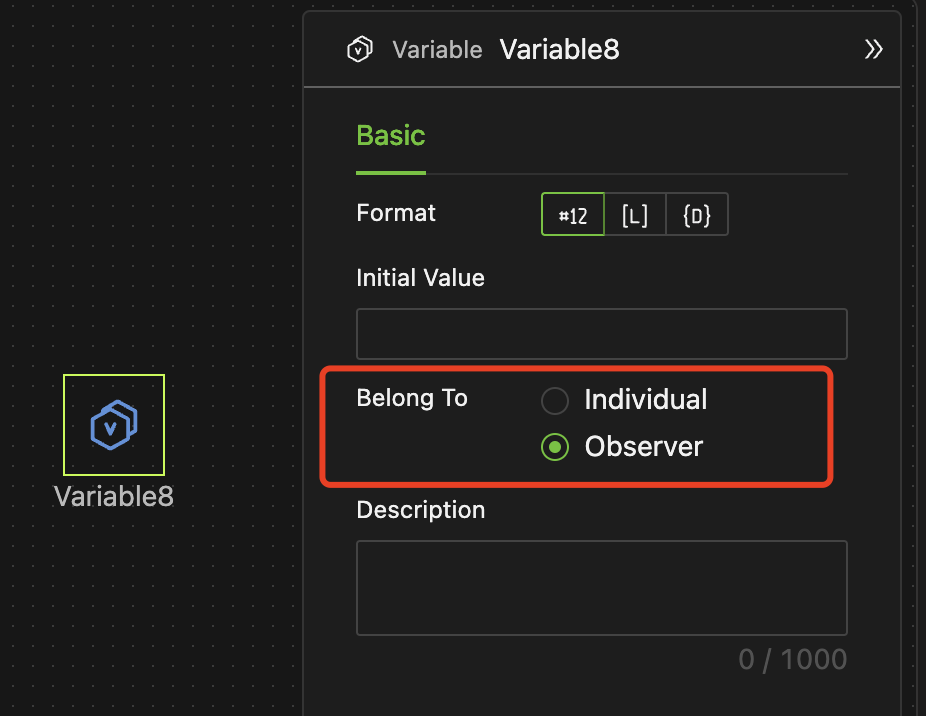Click the Variable type label in header
Image resolution: width=926 pixels, height=716 pixels.
pyautogui.click(x=437, y=50)
